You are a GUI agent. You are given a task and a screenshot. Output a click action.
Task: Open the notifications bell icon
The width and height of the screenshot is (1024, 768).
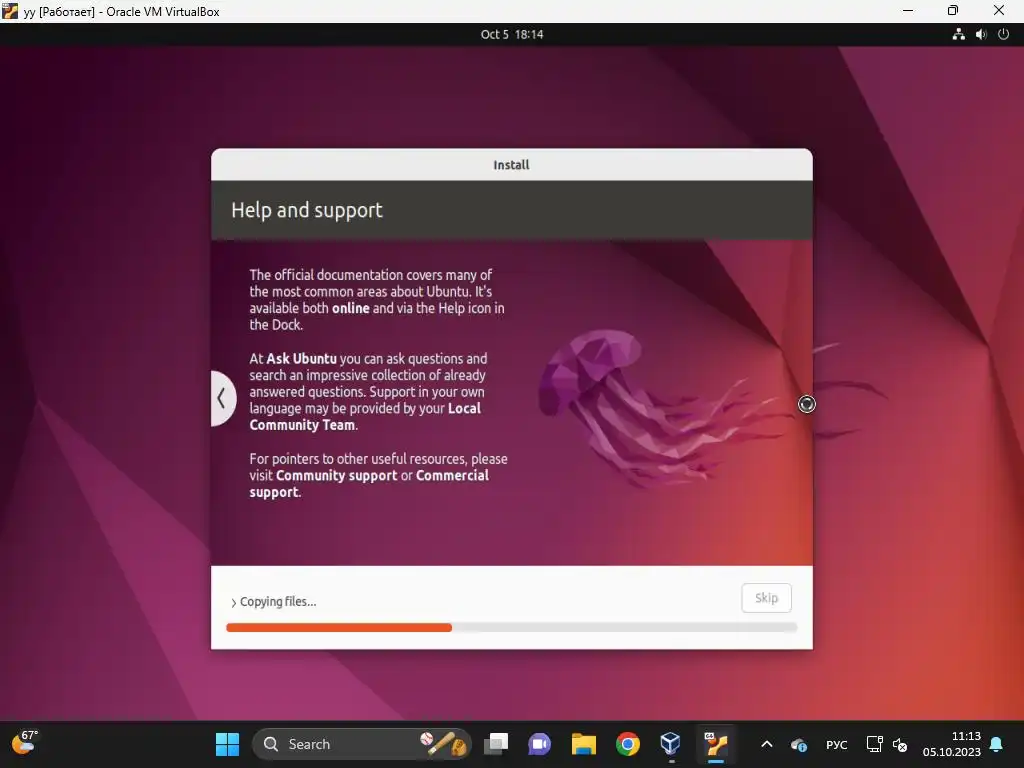point(997,744)
